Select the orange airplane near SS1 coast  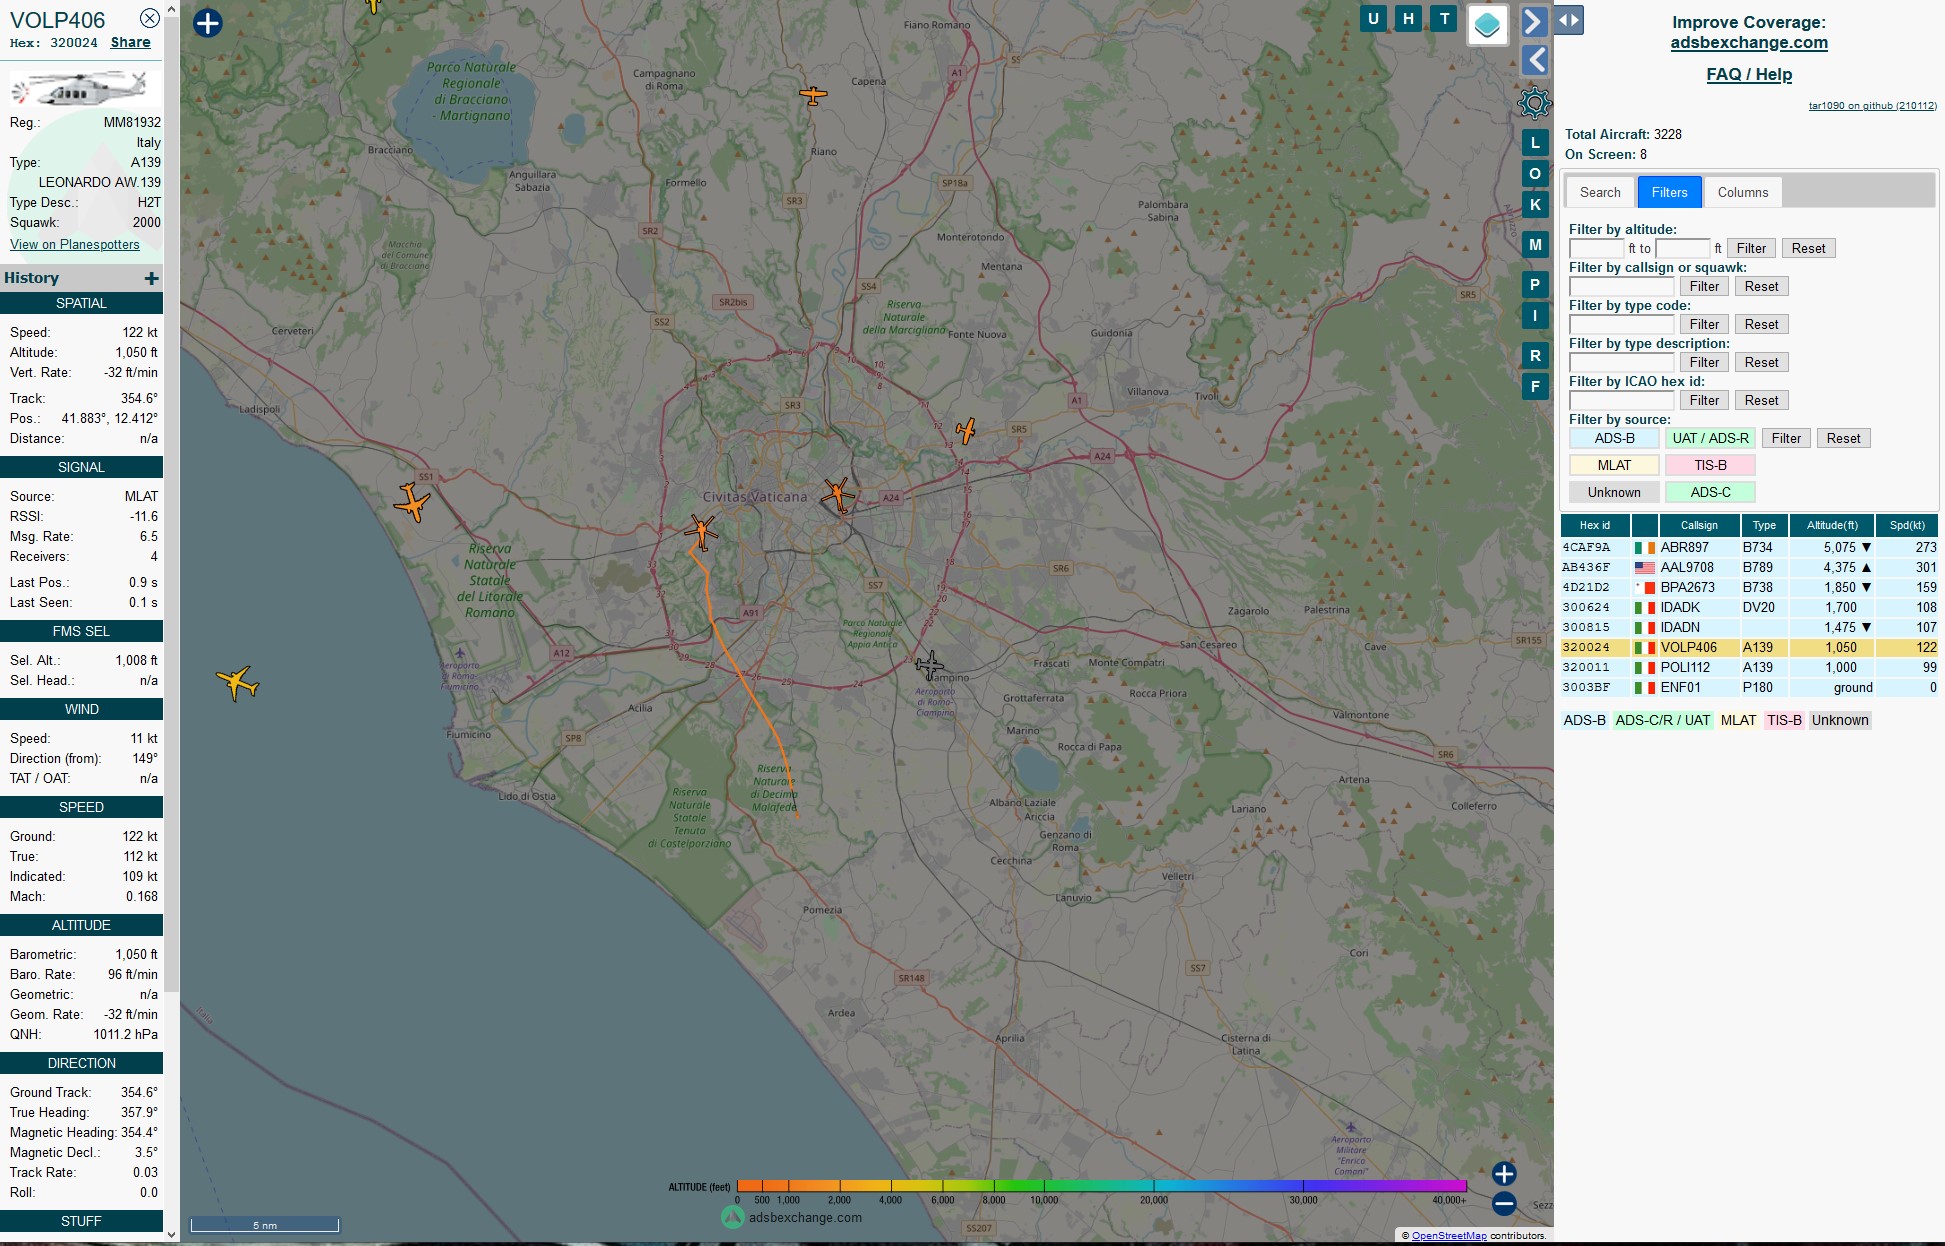412,502
